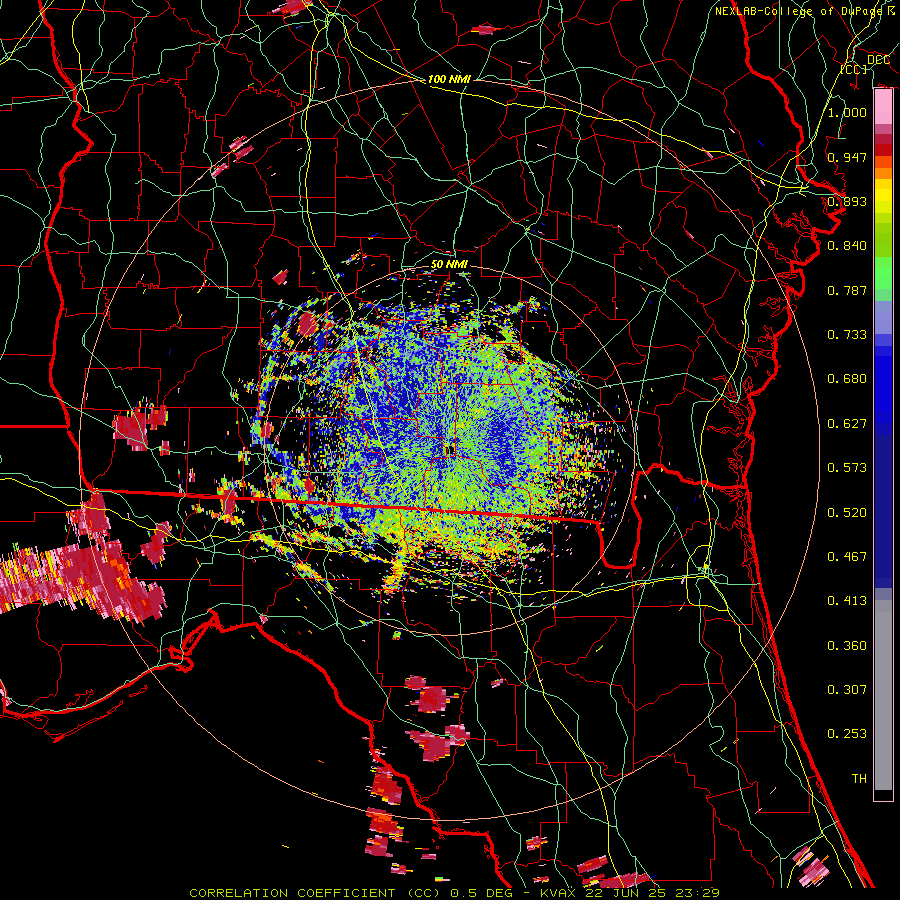
Task: Pick the bright green segment of the color scale
Action: click(883, 278)
